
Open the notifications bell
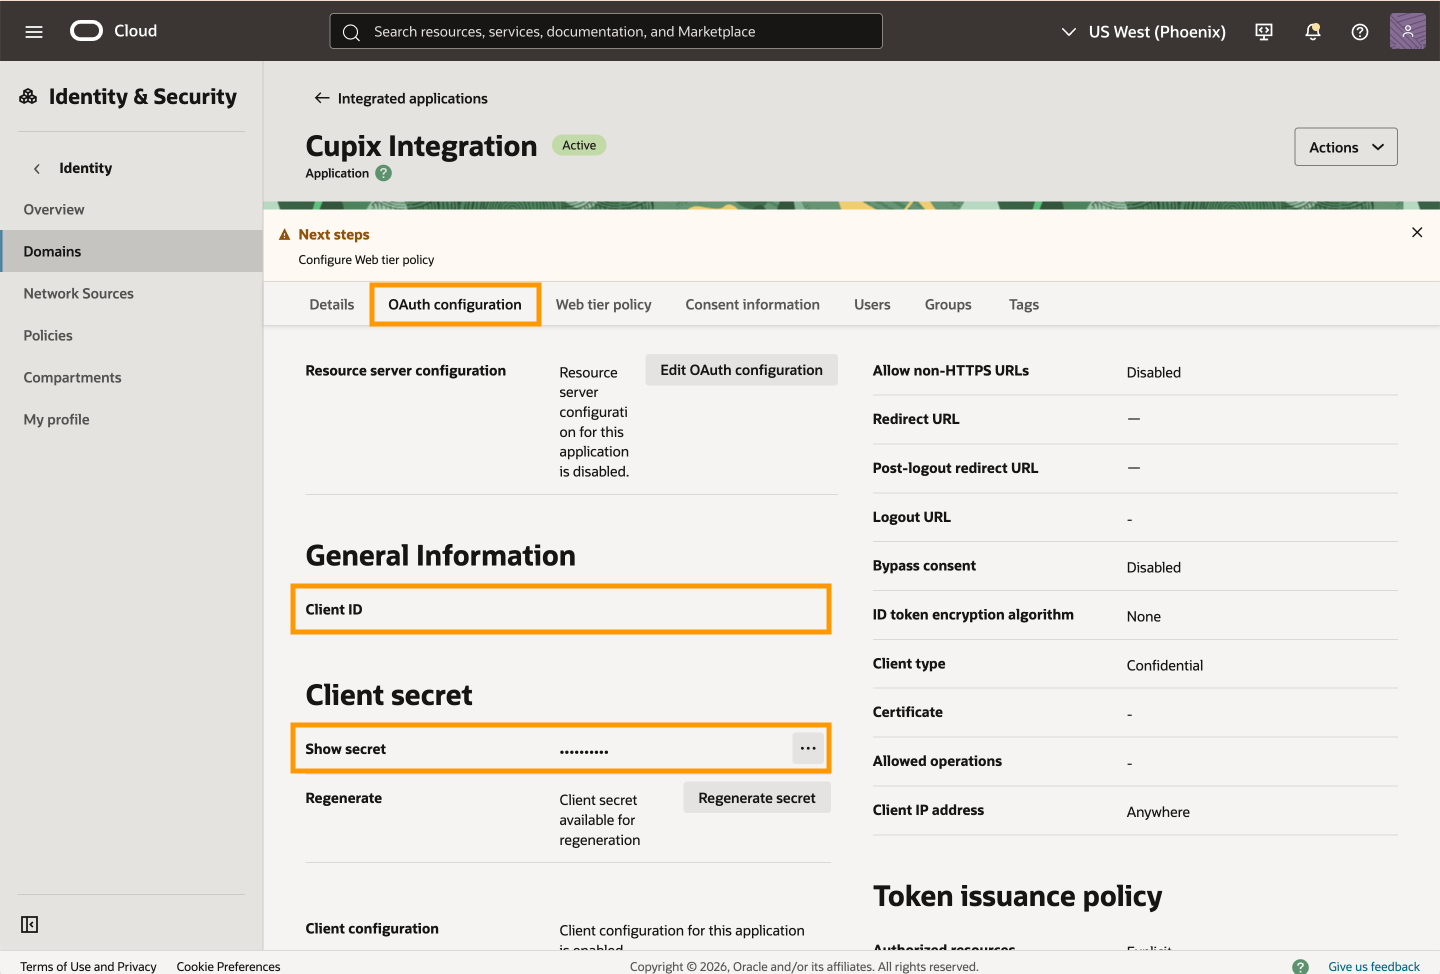coord(1313,31)
